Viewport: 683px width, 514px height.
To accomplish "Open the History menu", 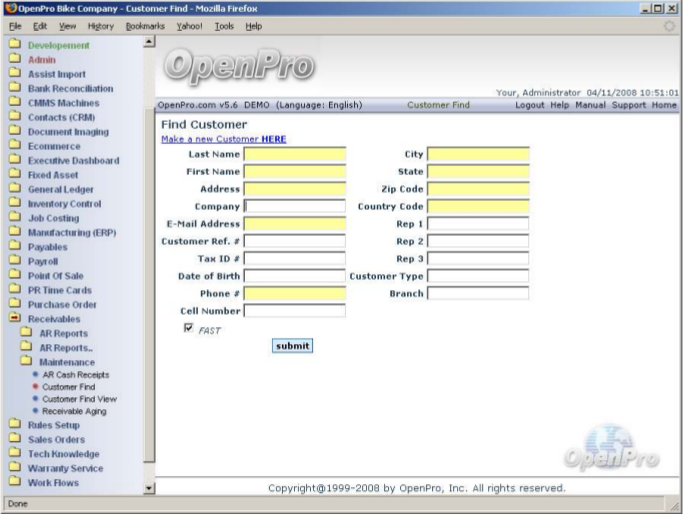I will pyautogui.click(x=100, y=26).
